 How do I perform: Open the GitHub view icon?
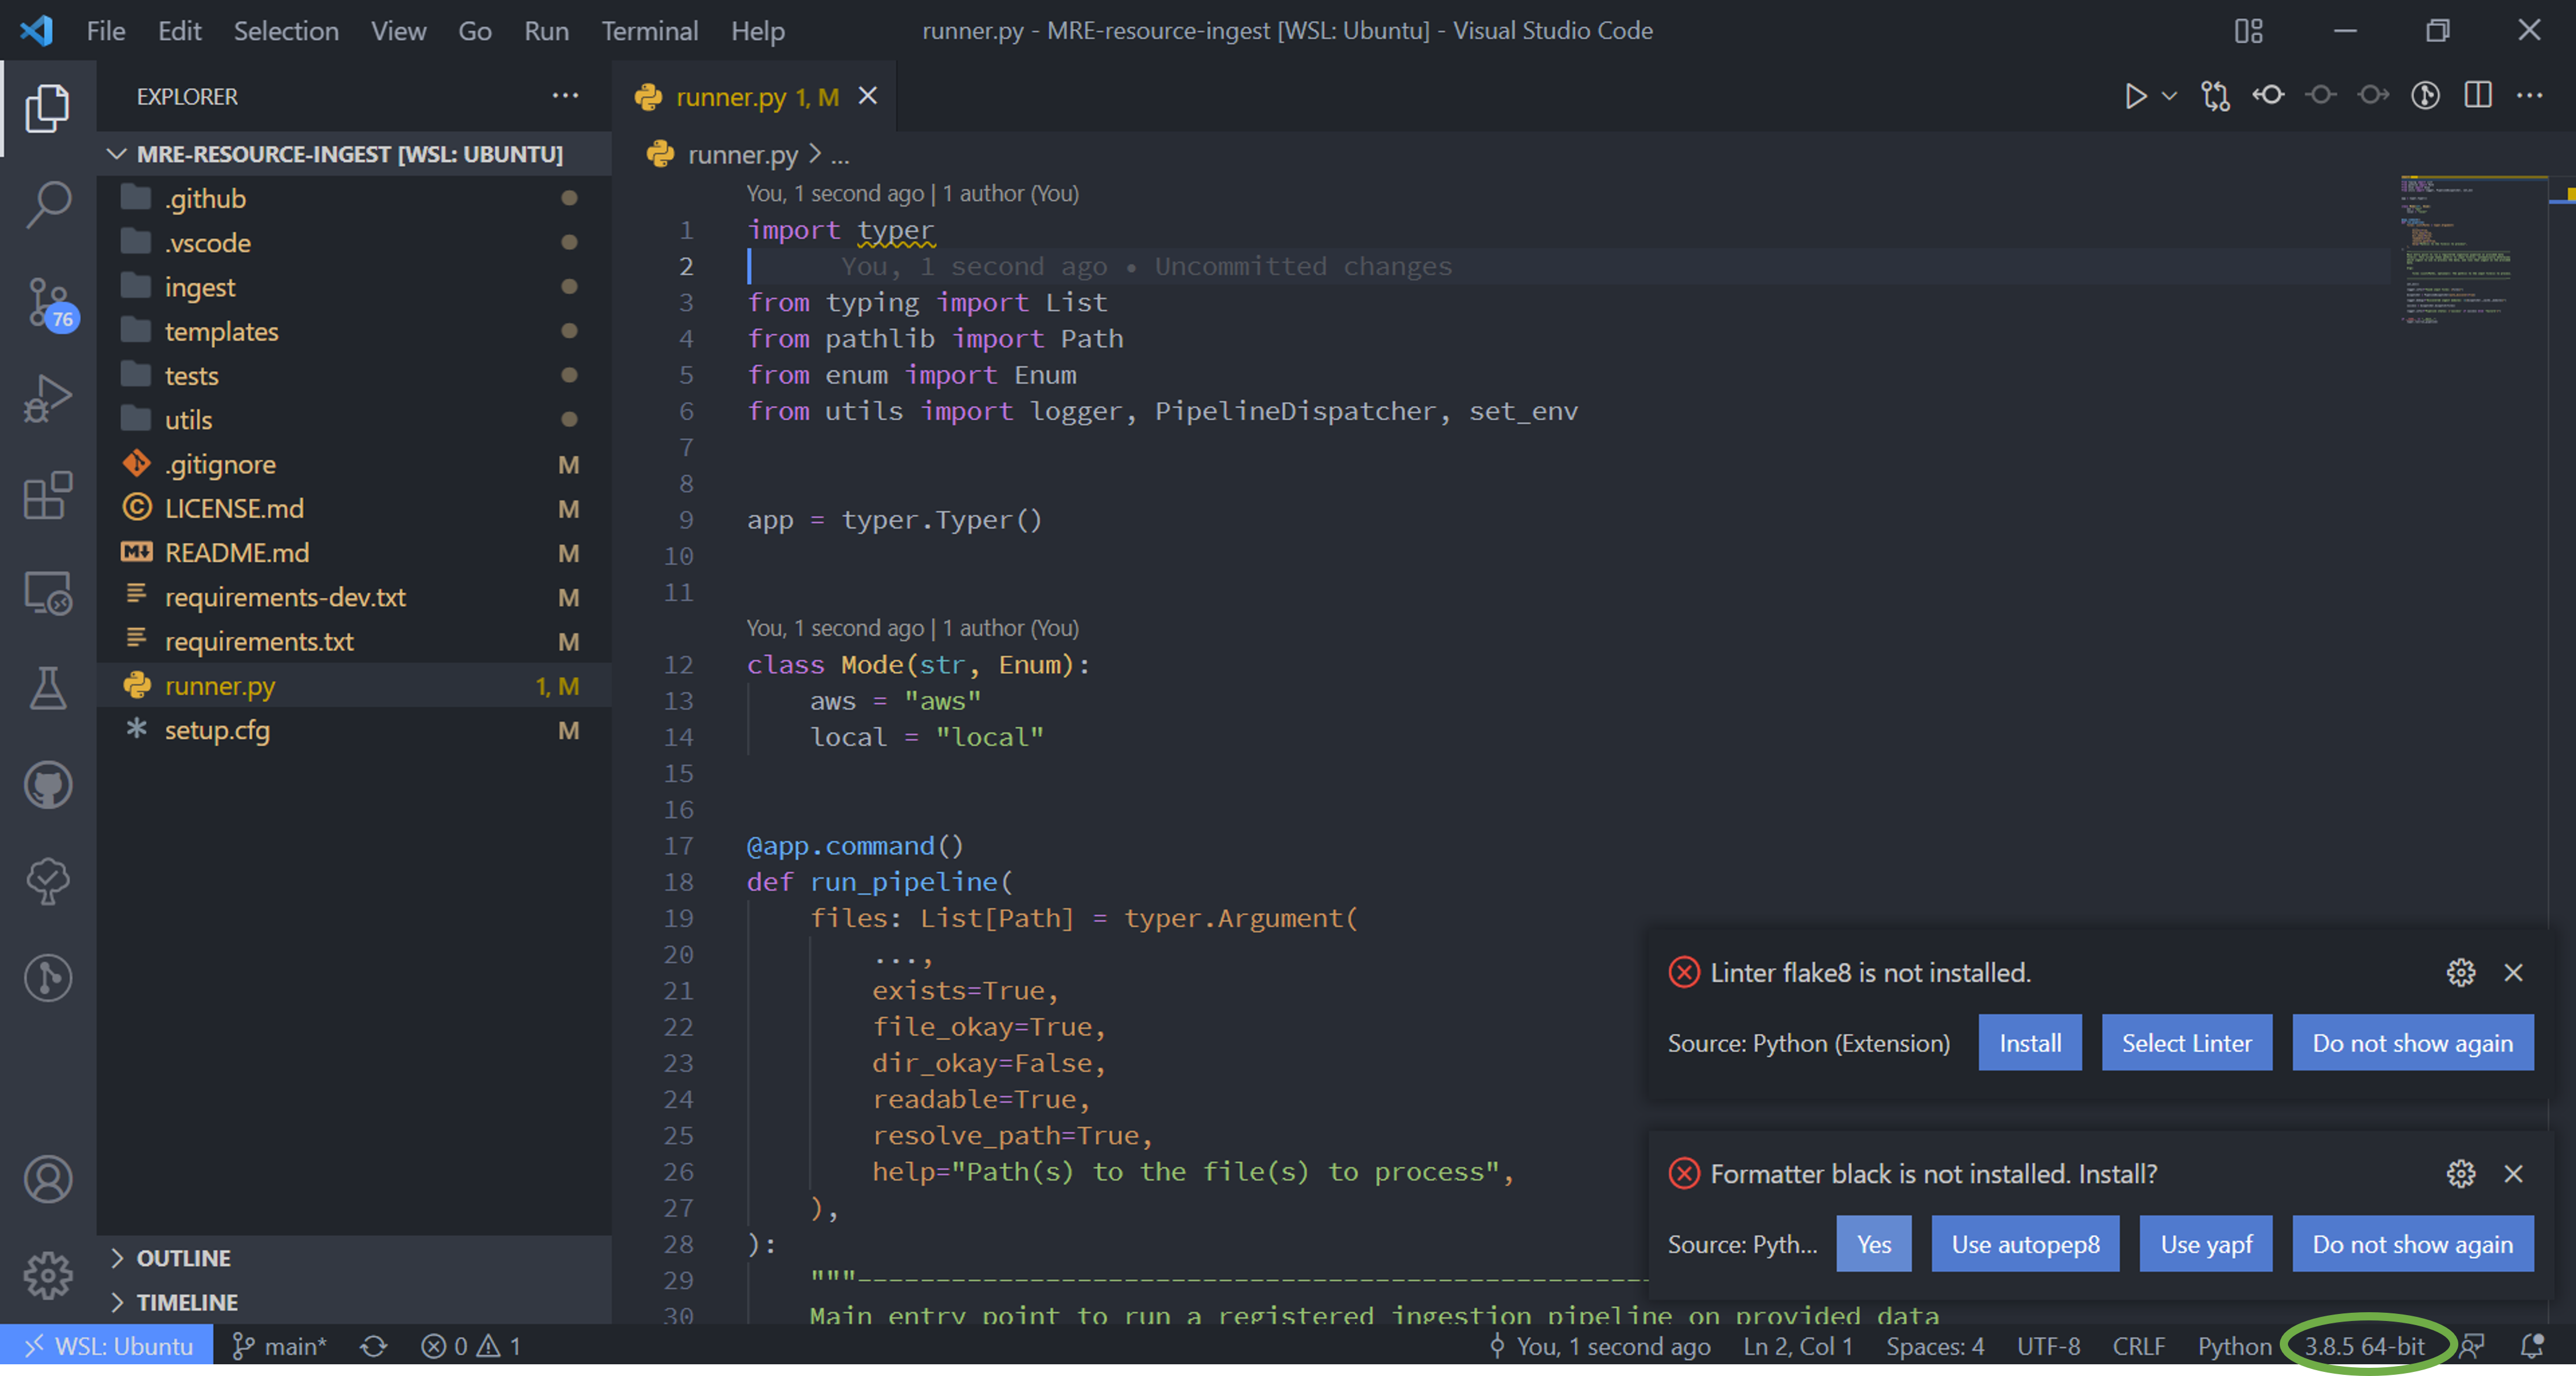(x=47, y=786)
